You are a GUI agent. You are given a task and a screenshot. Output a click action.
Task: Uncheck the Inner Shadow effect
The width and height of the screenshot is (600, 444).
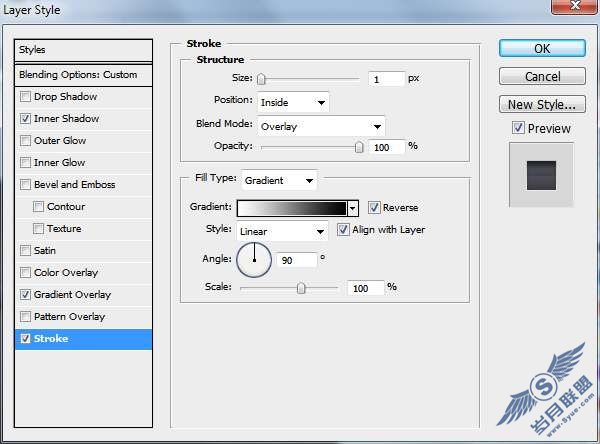pos(25,119)
